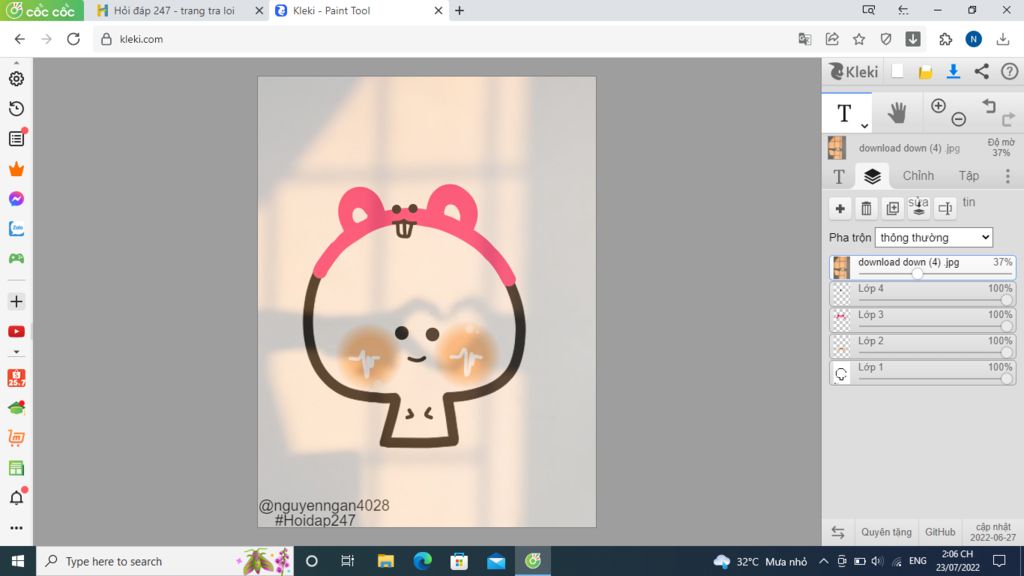This screenshot has height=576, width=1024.
Task: Open YouTube from the browser sidebar
Action: click(x=16, y=332)
